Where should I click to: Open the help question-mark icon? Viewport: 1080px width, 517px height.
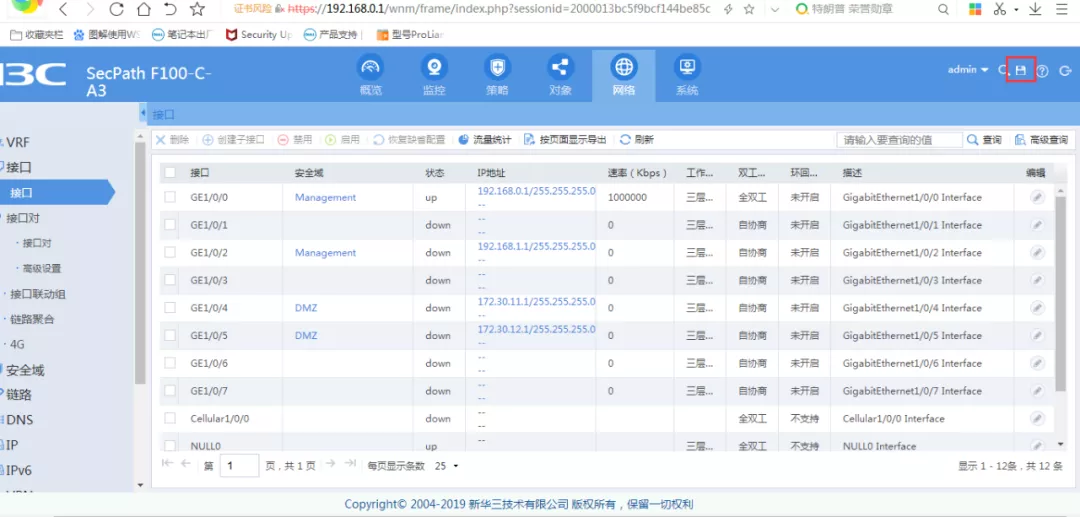(1043, 71)
